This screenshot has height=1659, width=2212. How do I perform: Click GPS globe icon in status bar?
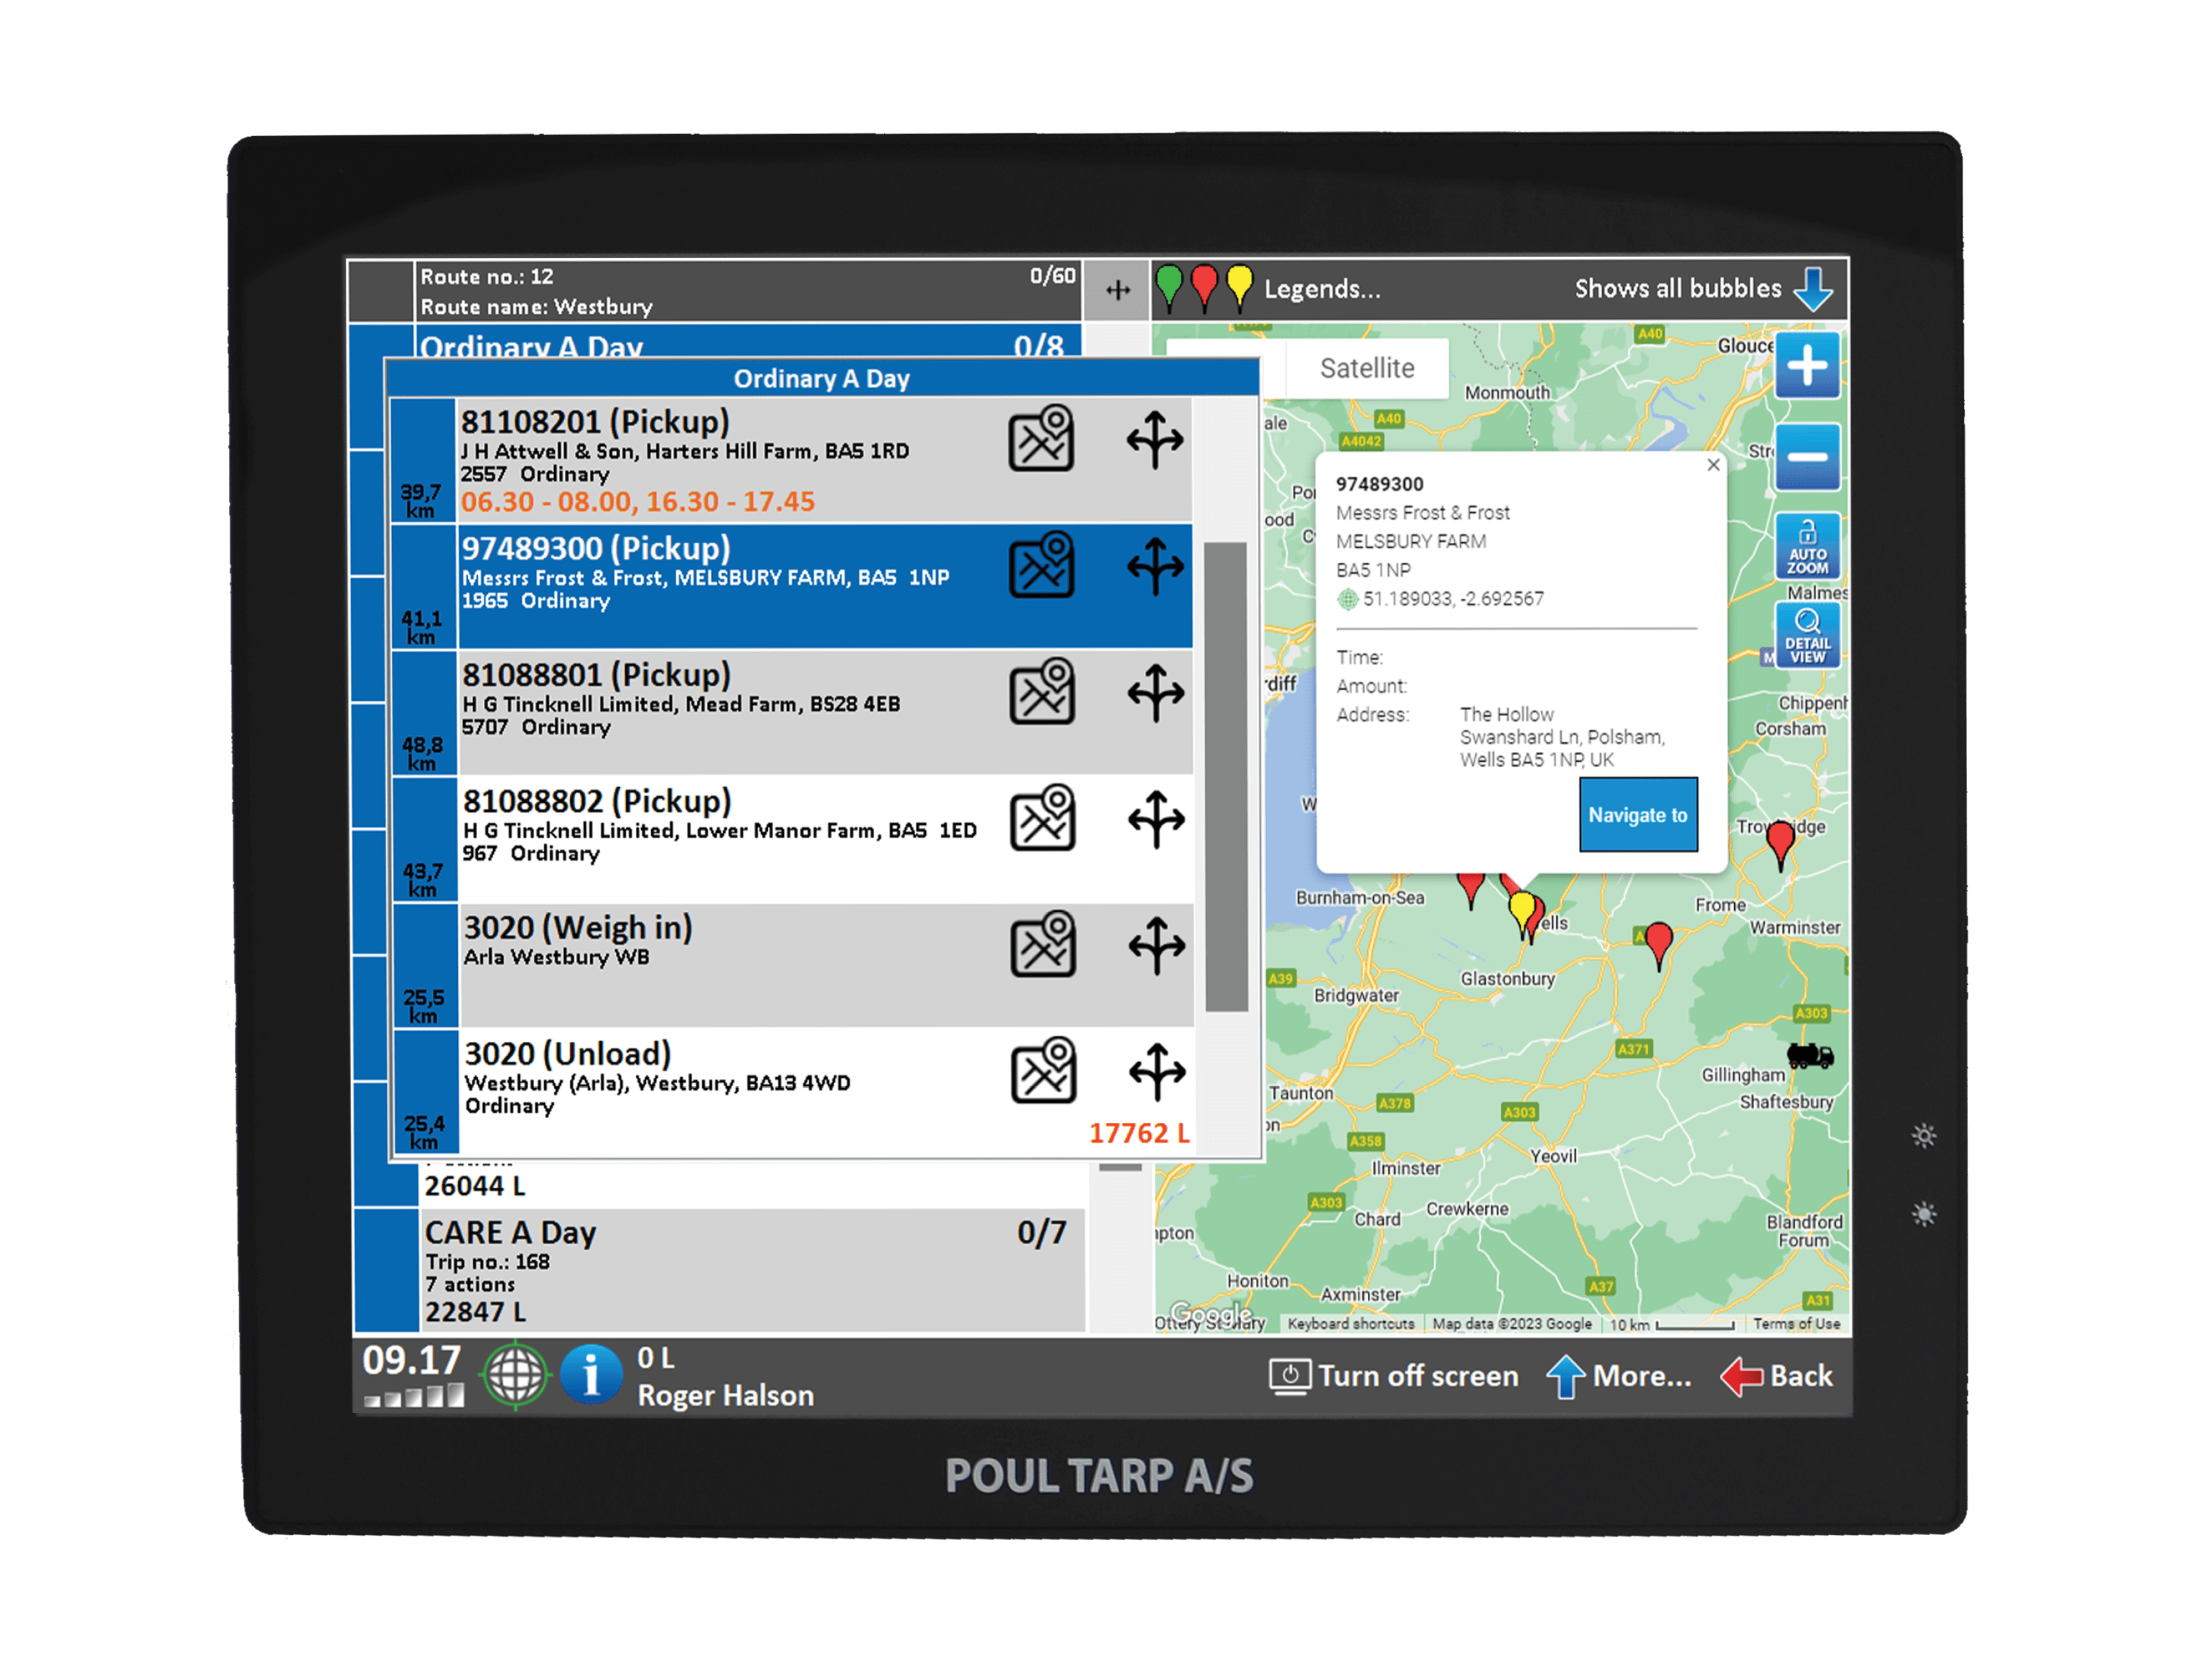515,1375
